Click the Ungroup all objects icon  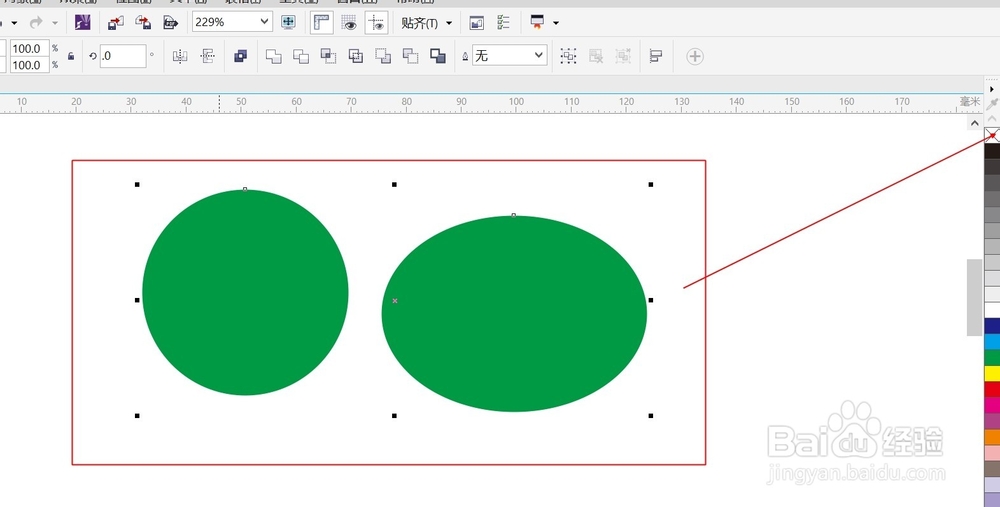[623, 56]
